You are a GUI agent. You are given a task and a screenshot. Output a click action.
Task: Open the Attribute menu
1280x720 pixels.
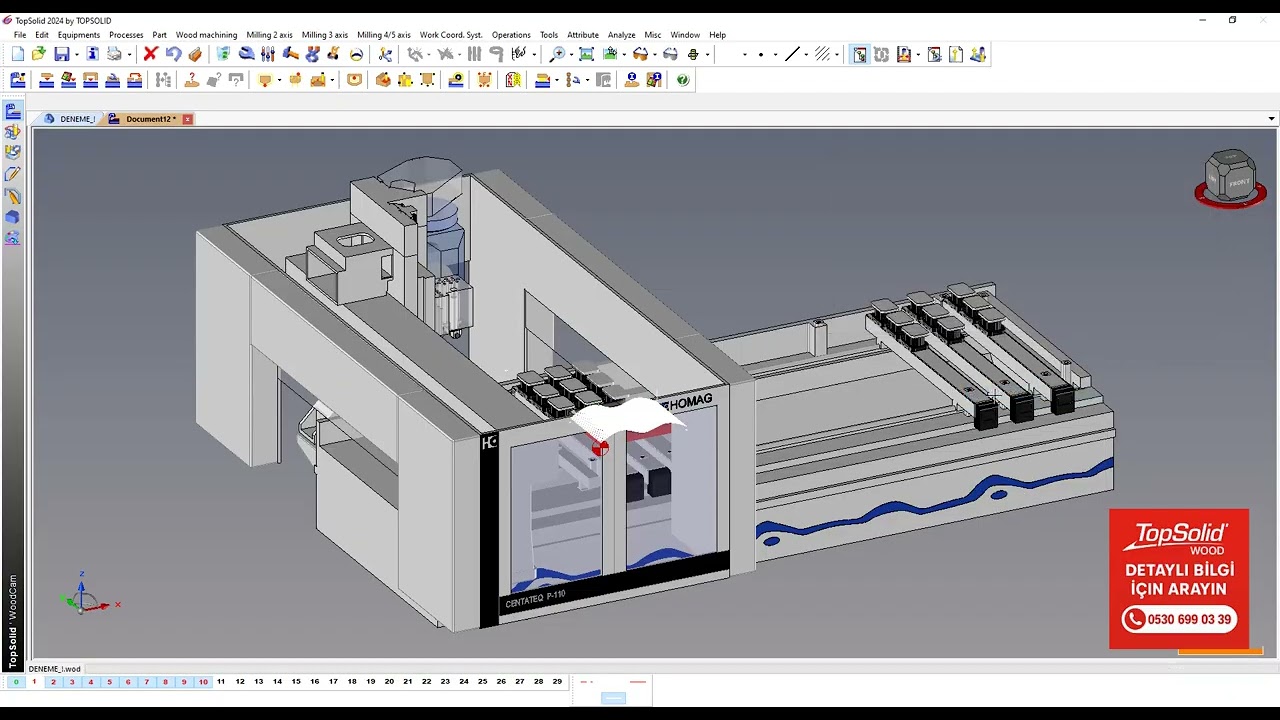583,35
